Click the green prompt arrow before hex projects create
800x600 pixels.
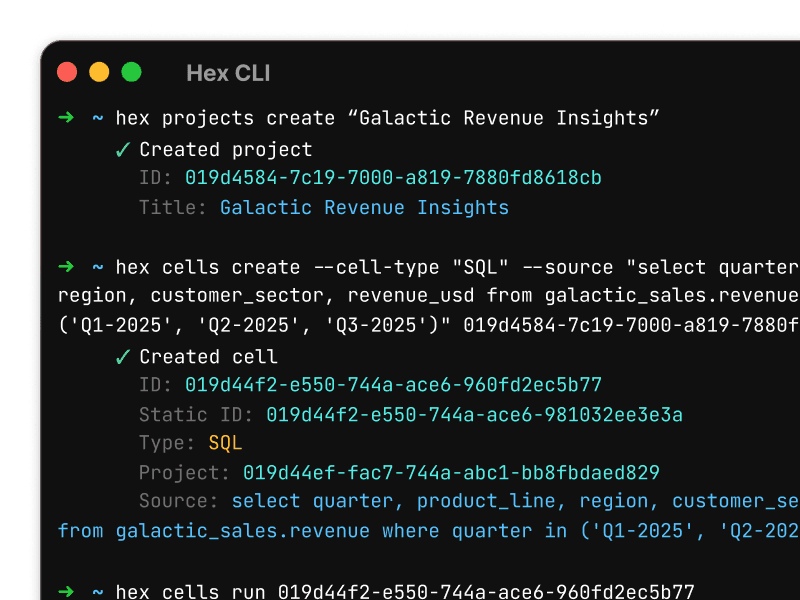(66, 118)
